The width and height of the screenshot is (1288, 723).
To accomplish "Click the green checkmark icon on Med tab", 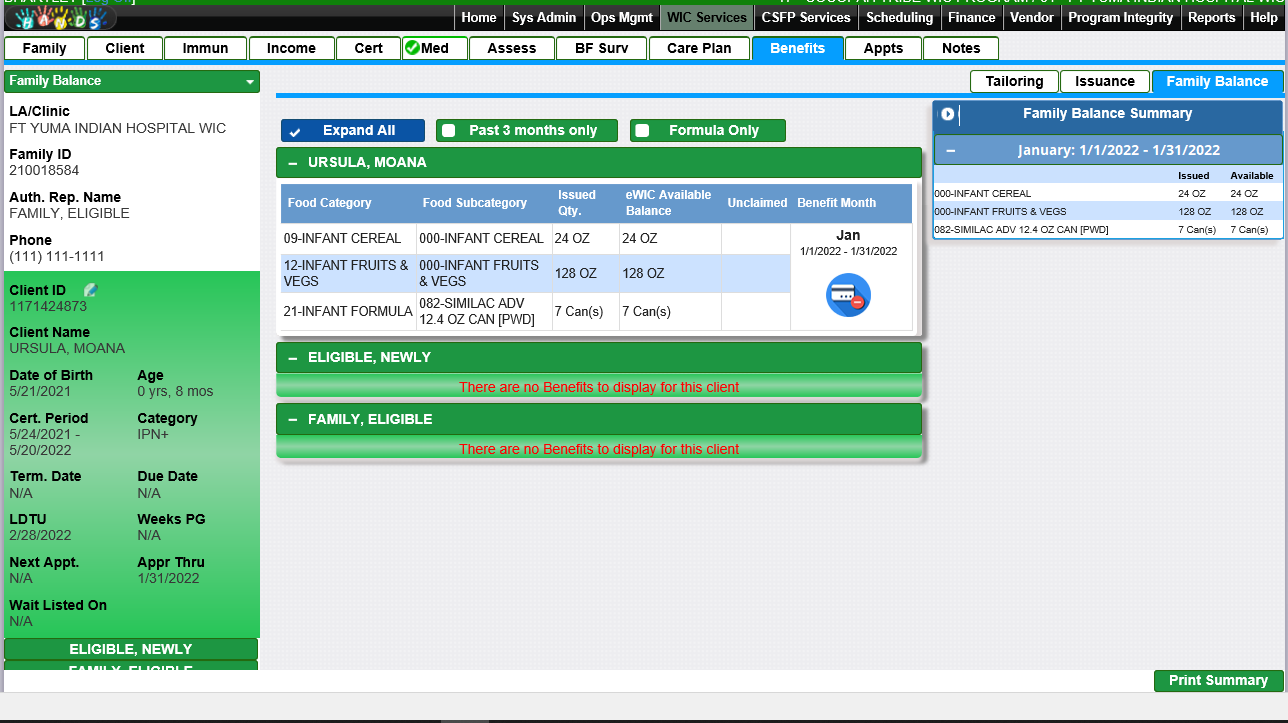I will click(x=411, y=48).
